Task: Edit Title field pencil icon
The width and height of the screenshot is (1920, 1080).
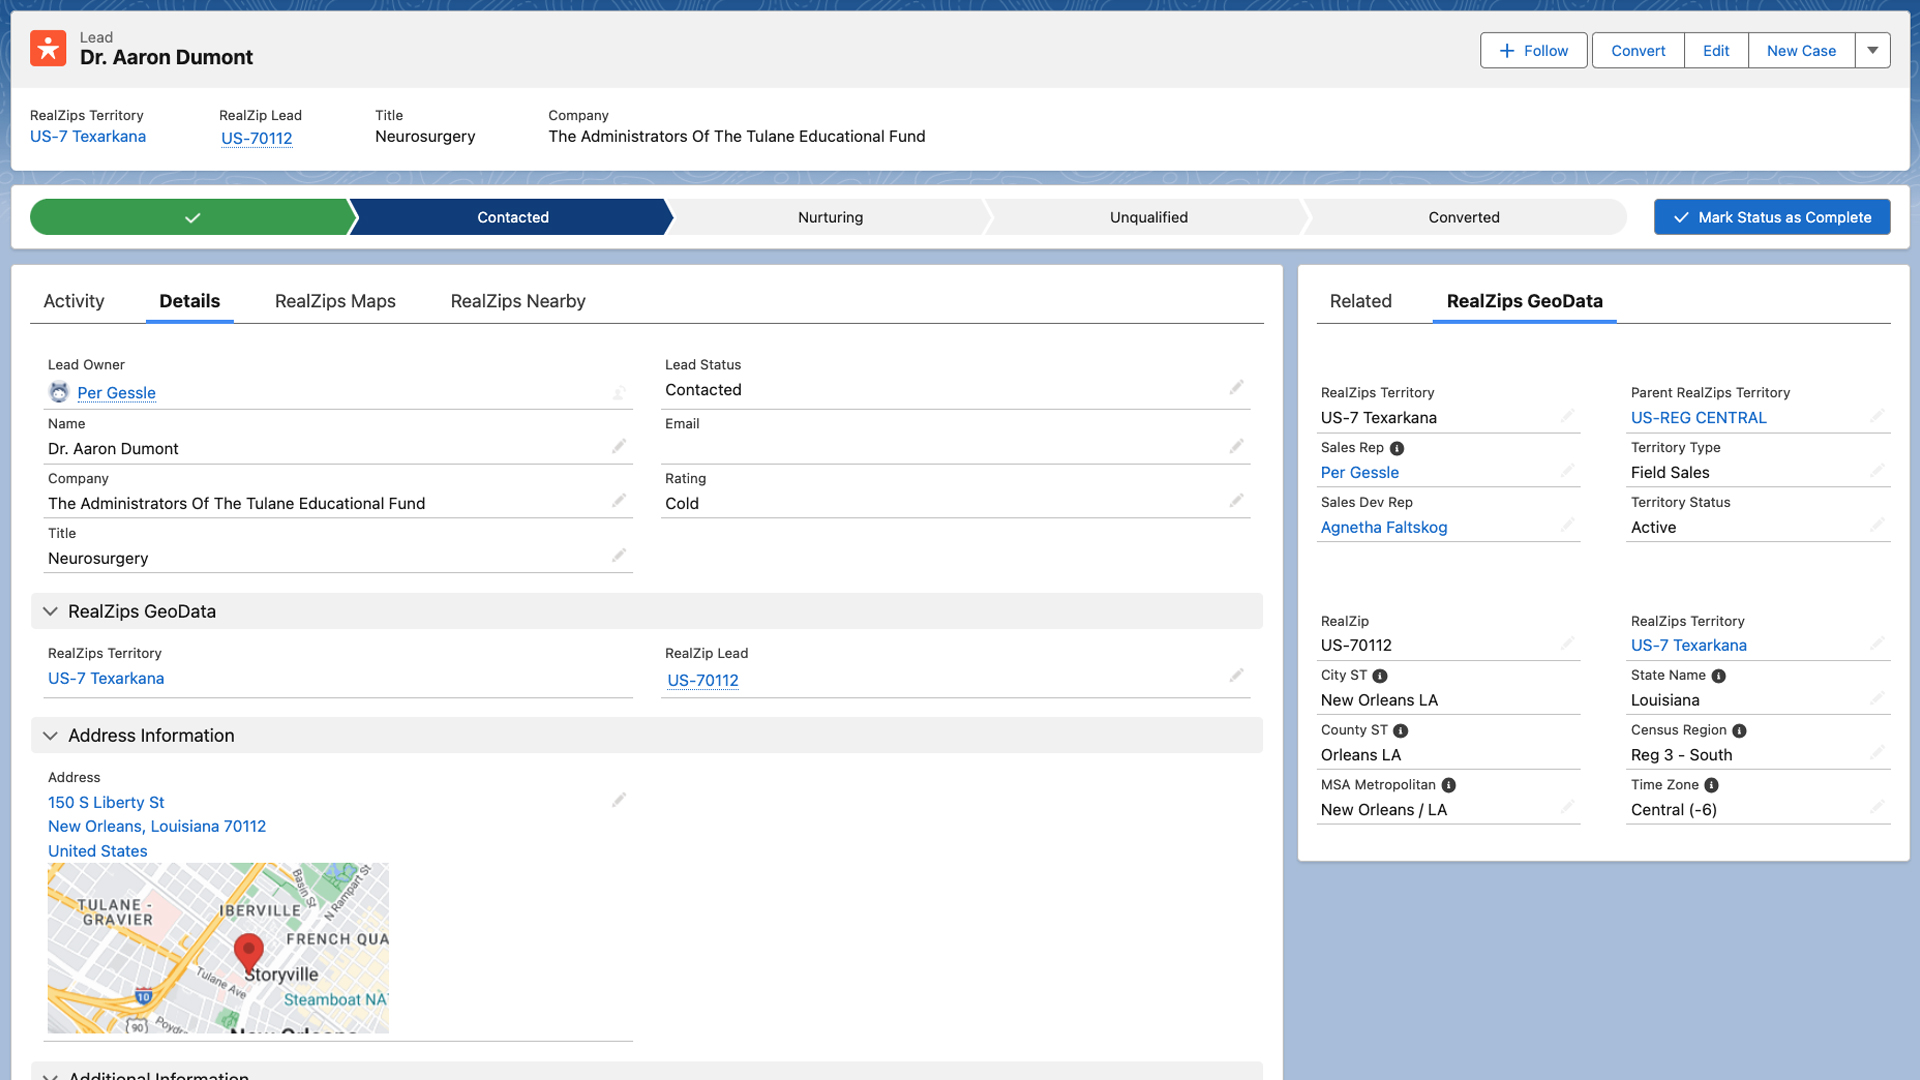Action: pos(619,555)
